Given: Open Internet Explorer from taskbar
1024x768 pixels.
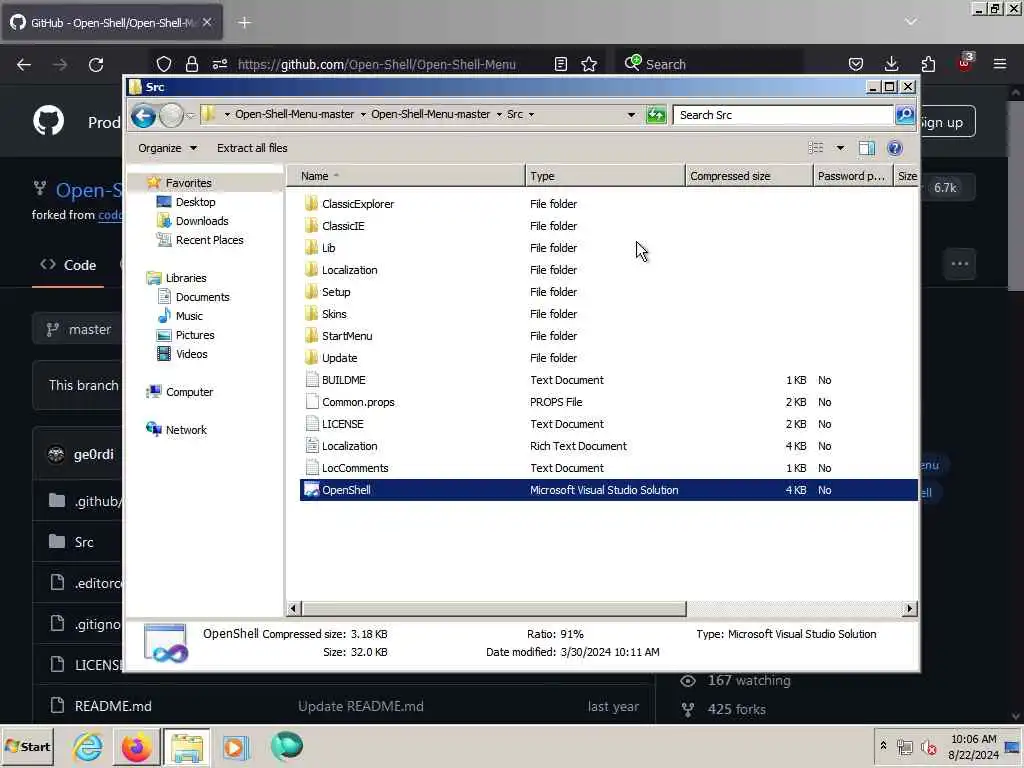Looking at the screenshot, I should 88,746.
